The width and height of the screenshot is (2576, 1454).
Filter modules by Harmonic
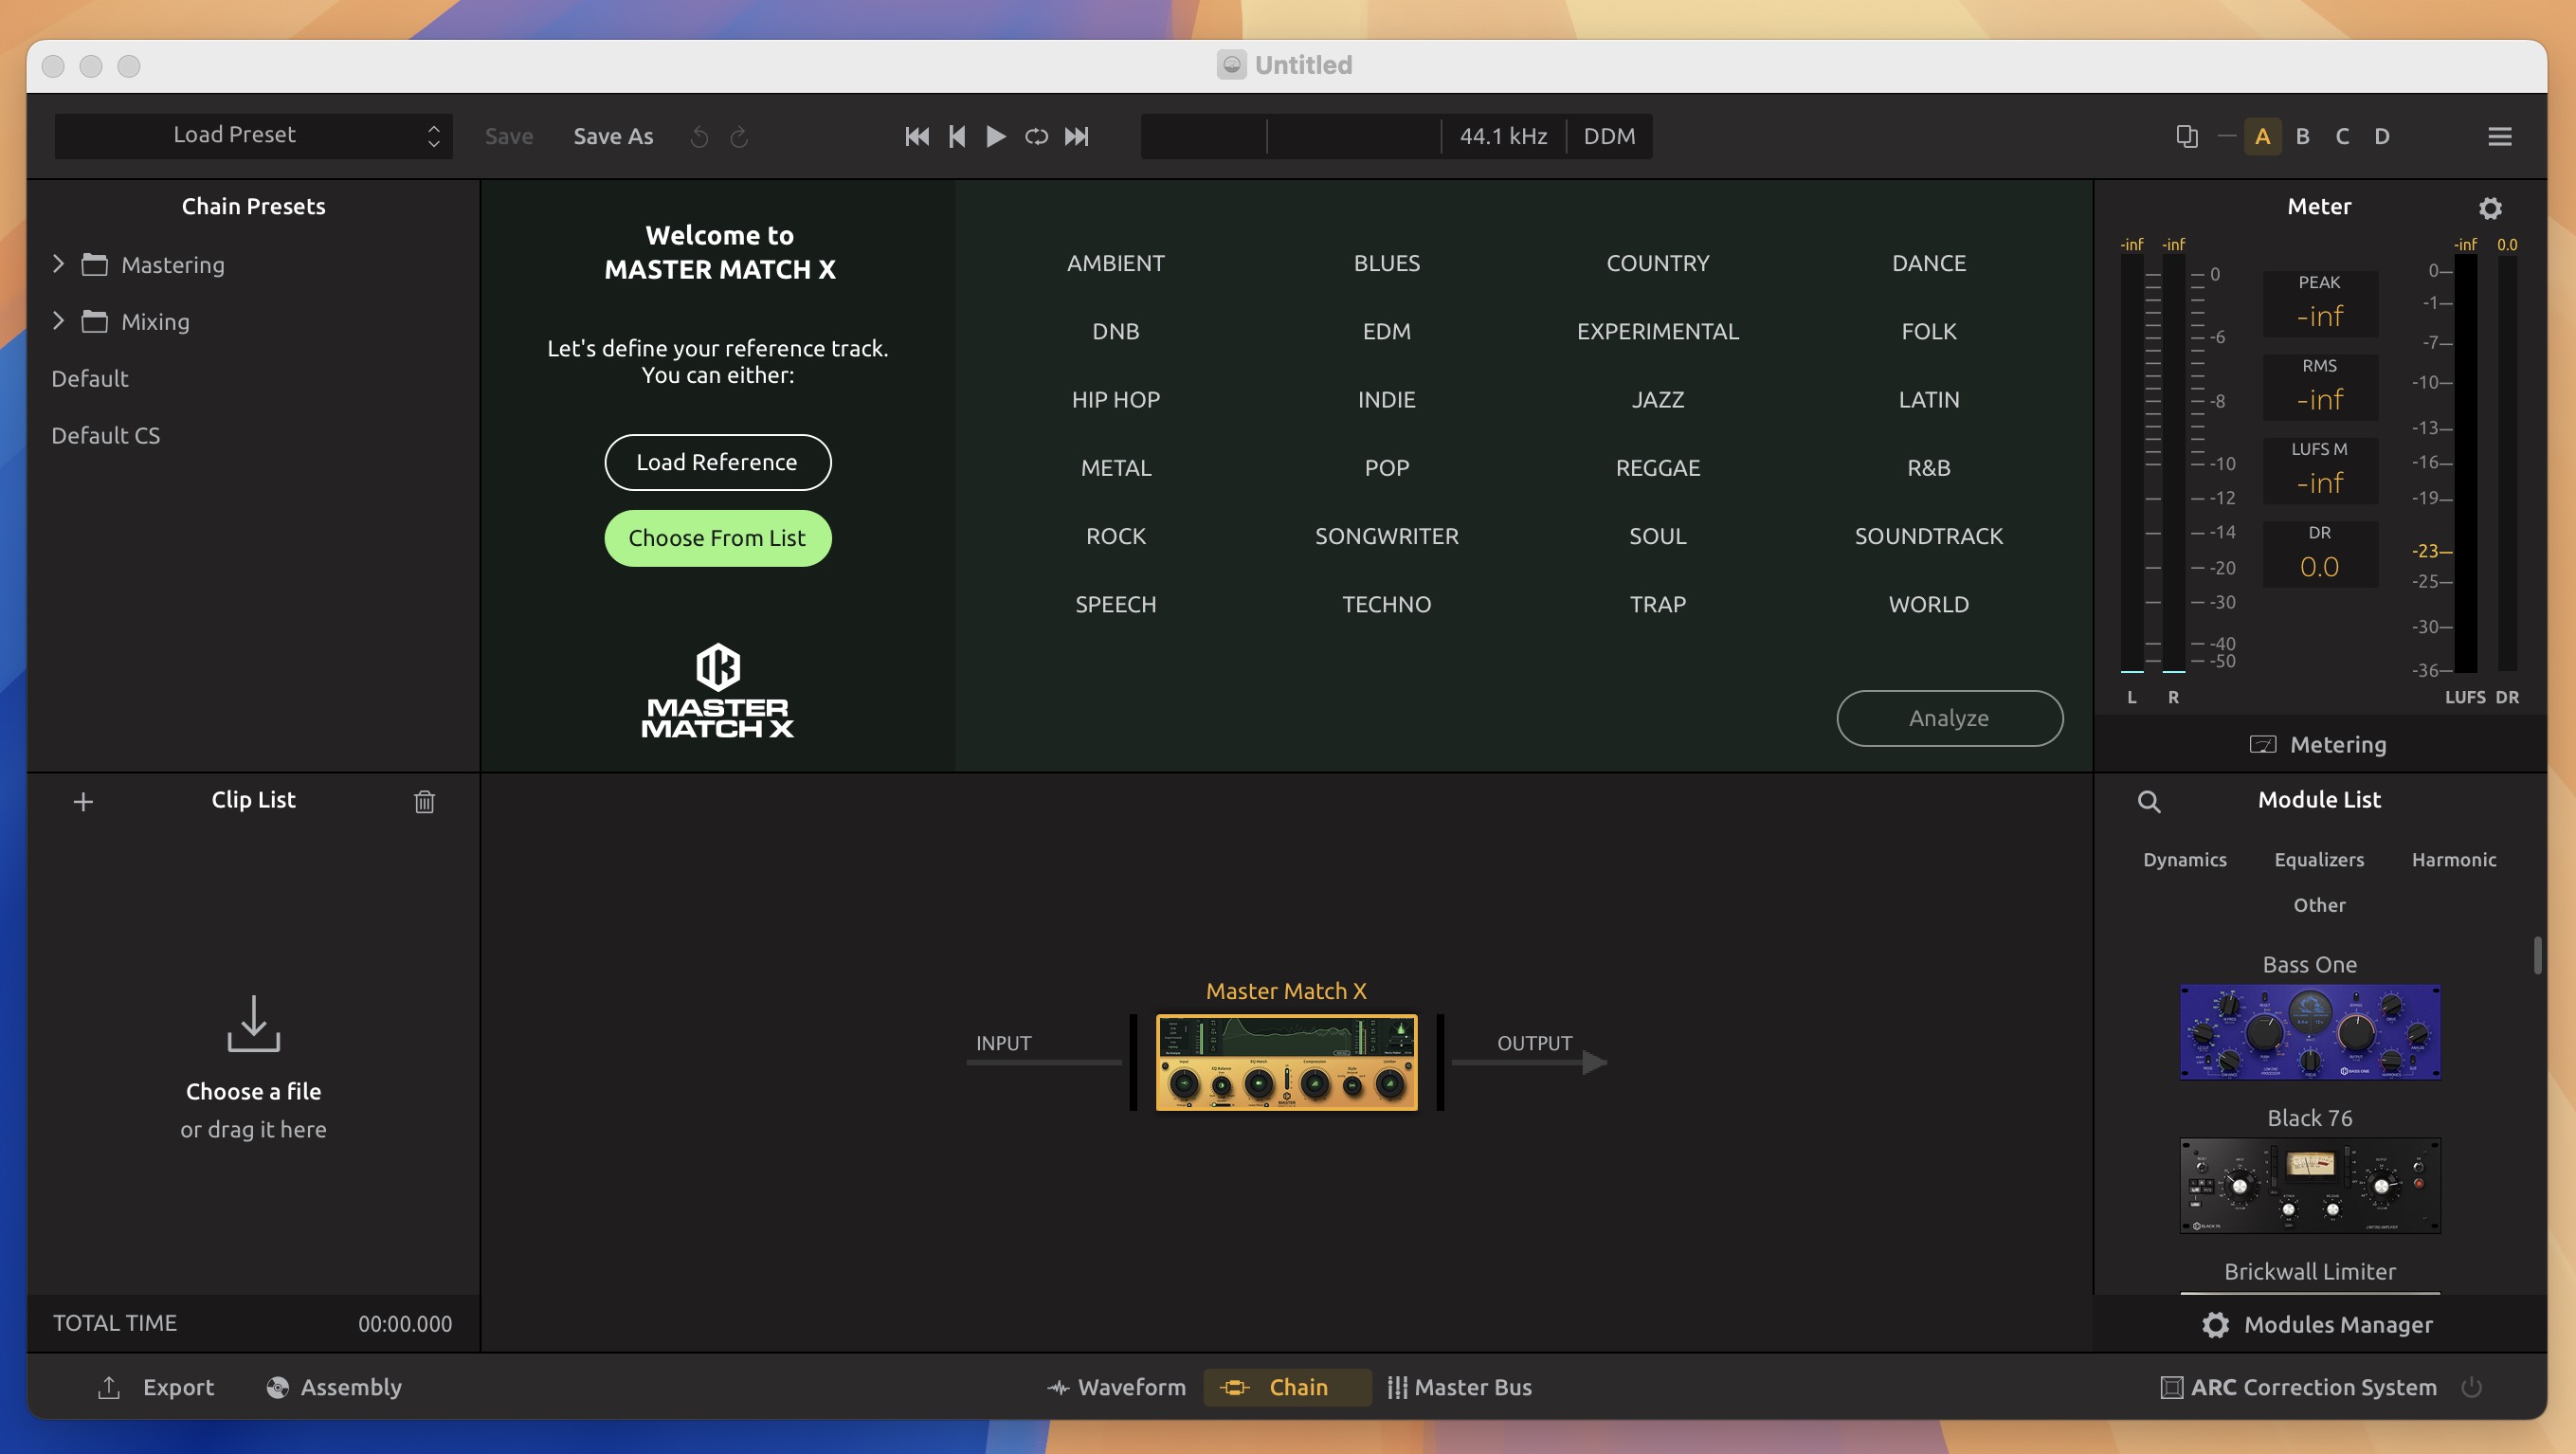(2453, 859)
